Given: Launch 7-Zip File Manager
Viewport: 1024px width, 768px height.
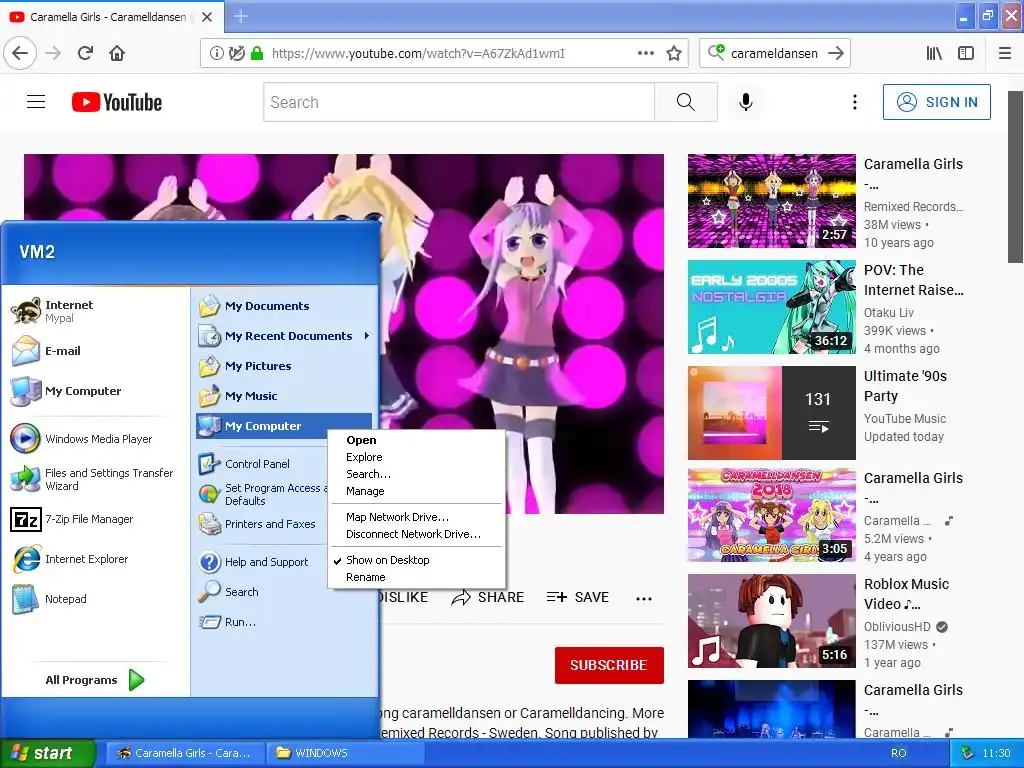Looking at the screenshot, I should coord(96,519).
